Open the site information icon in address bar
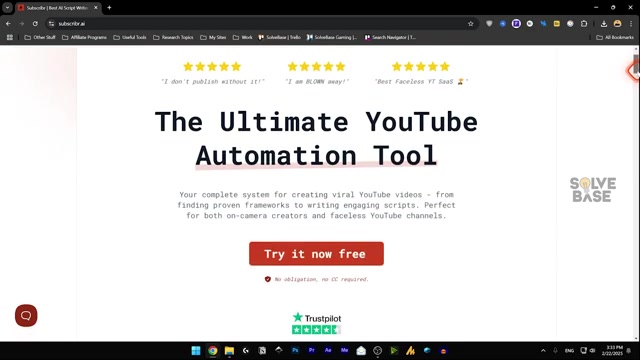640x360 pixels. pos(51,24)
